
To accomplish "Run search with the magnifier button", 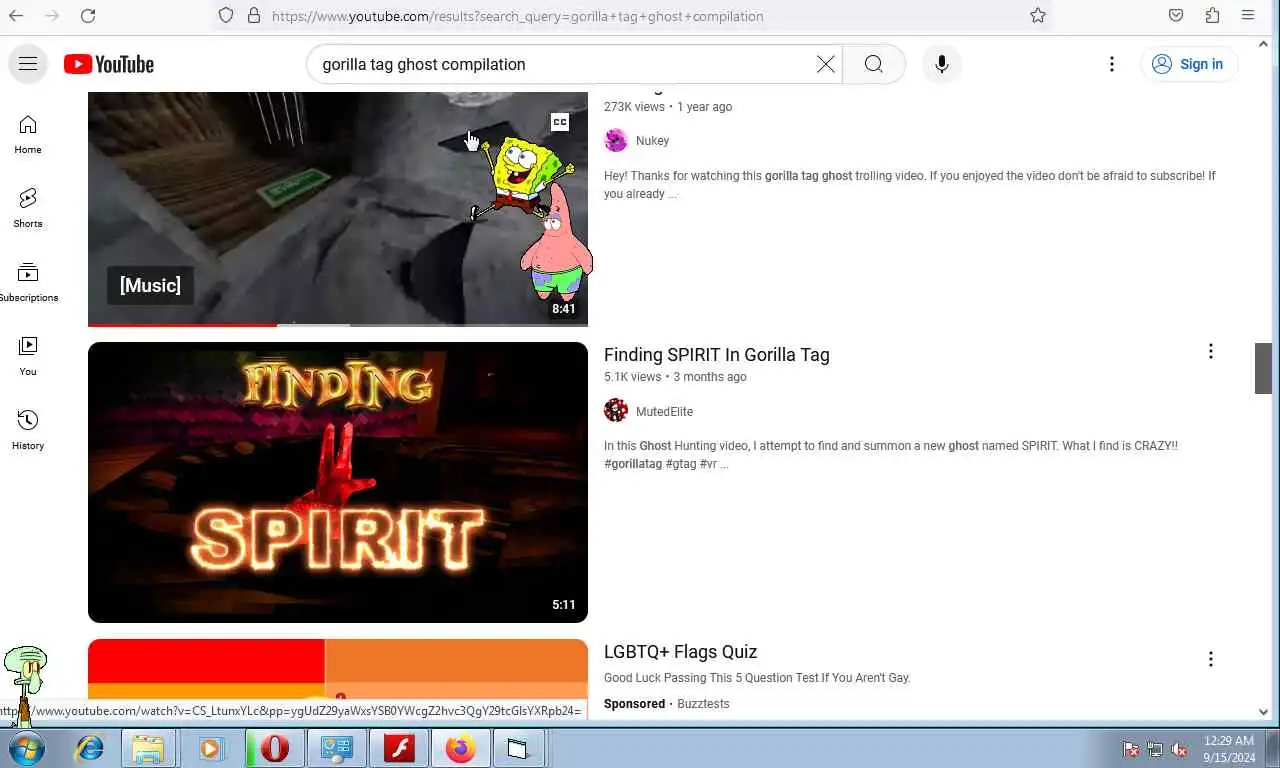I will 874,64.
